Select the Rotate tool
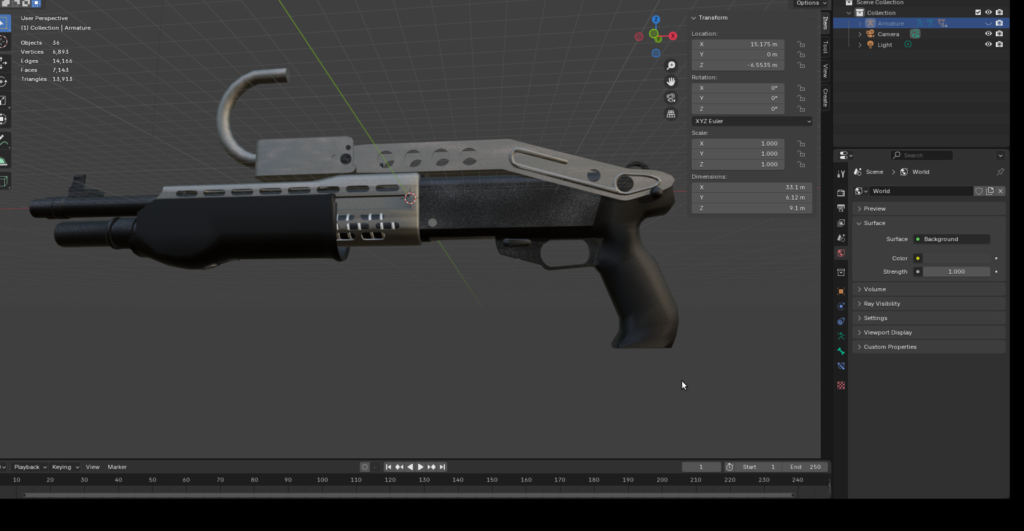Image resolution: width=1024 pixels, height=531 pixels. 4,81
